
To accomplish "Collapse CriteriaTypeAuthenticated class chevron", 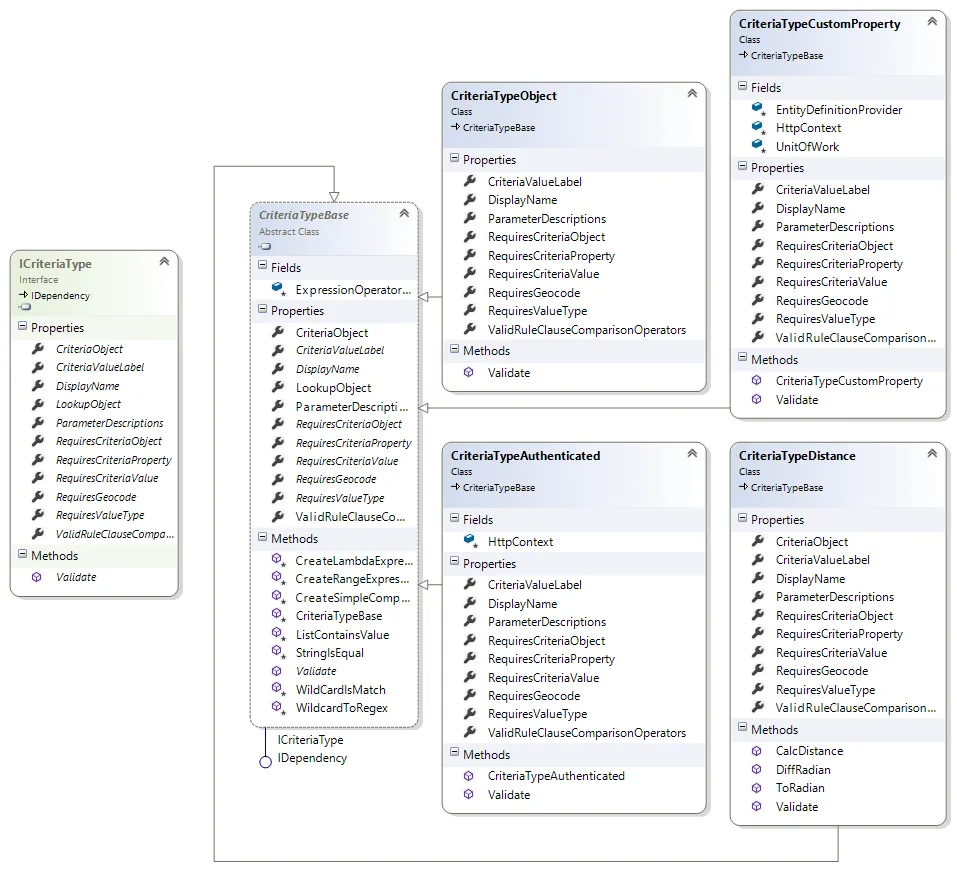I will click(x=692, y=453).
